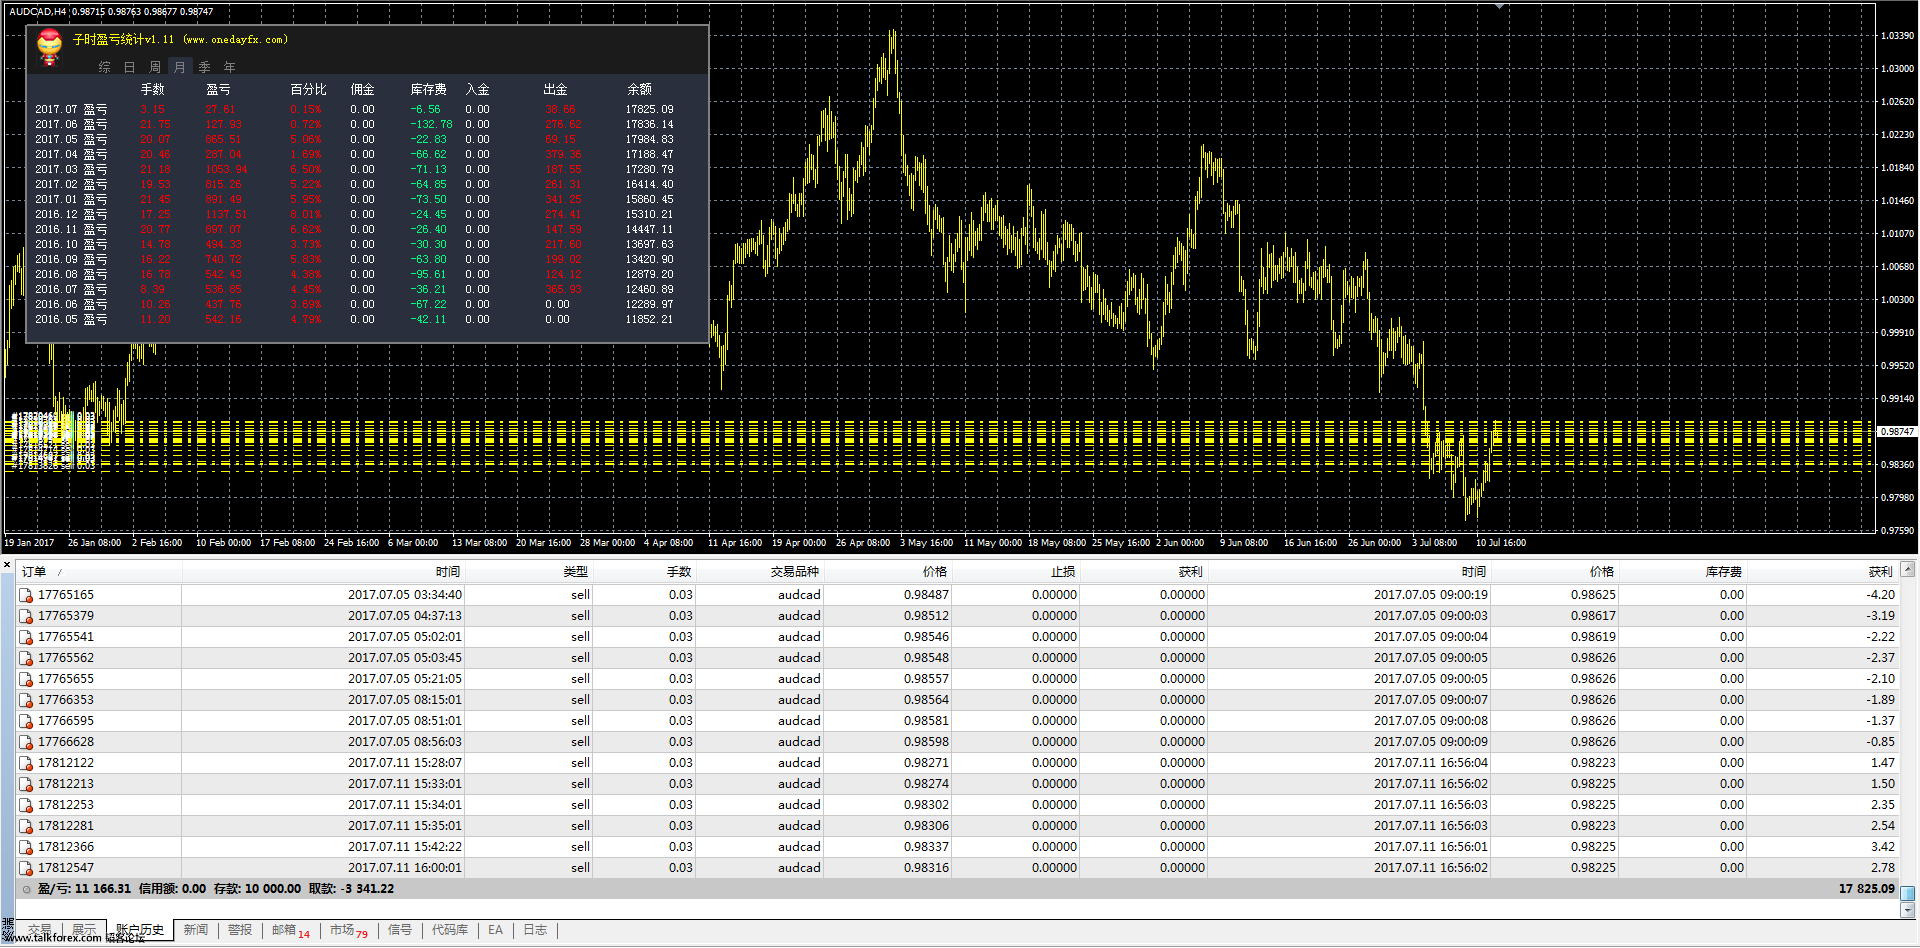Click the icon of order 17765541

[x=26, y=637]
